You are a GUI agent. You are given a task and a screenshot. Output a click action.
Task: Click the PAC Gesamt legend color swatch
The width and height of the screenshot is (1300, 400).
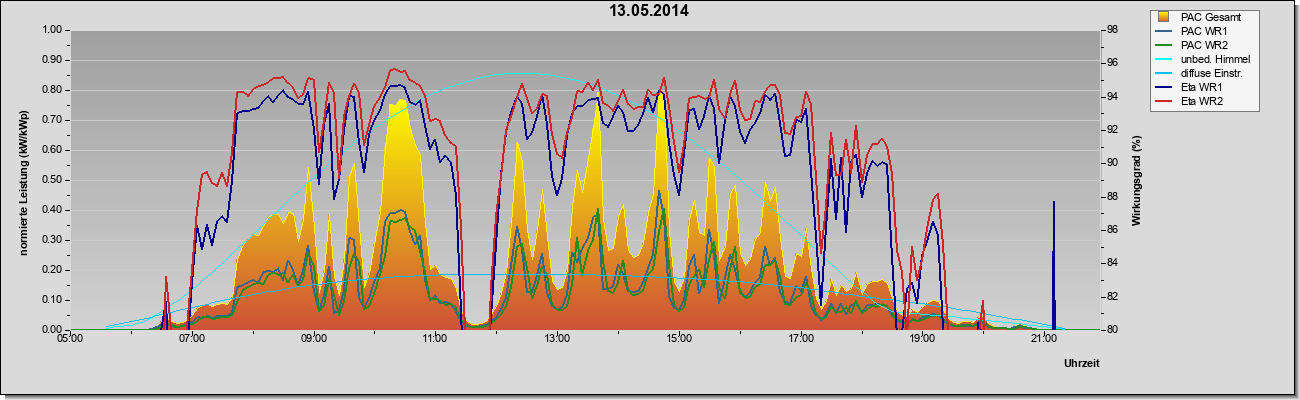click(x=1163, y=17)
